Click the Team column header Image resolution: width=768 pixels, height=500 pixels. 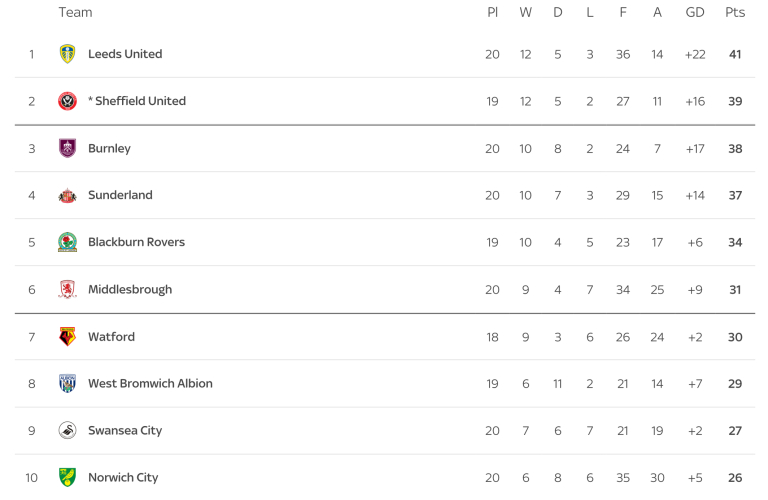(x=75, y=13)
